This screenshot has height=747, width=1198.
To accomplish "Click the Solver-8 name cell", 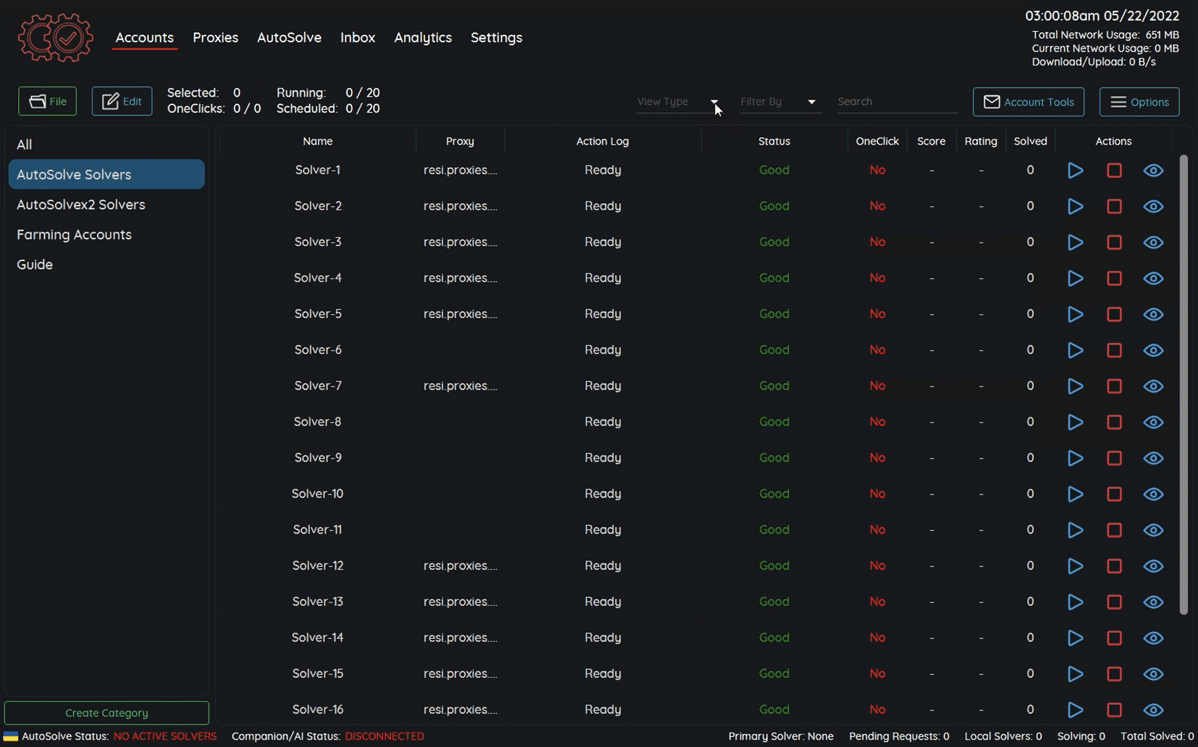I will point(318,422).
